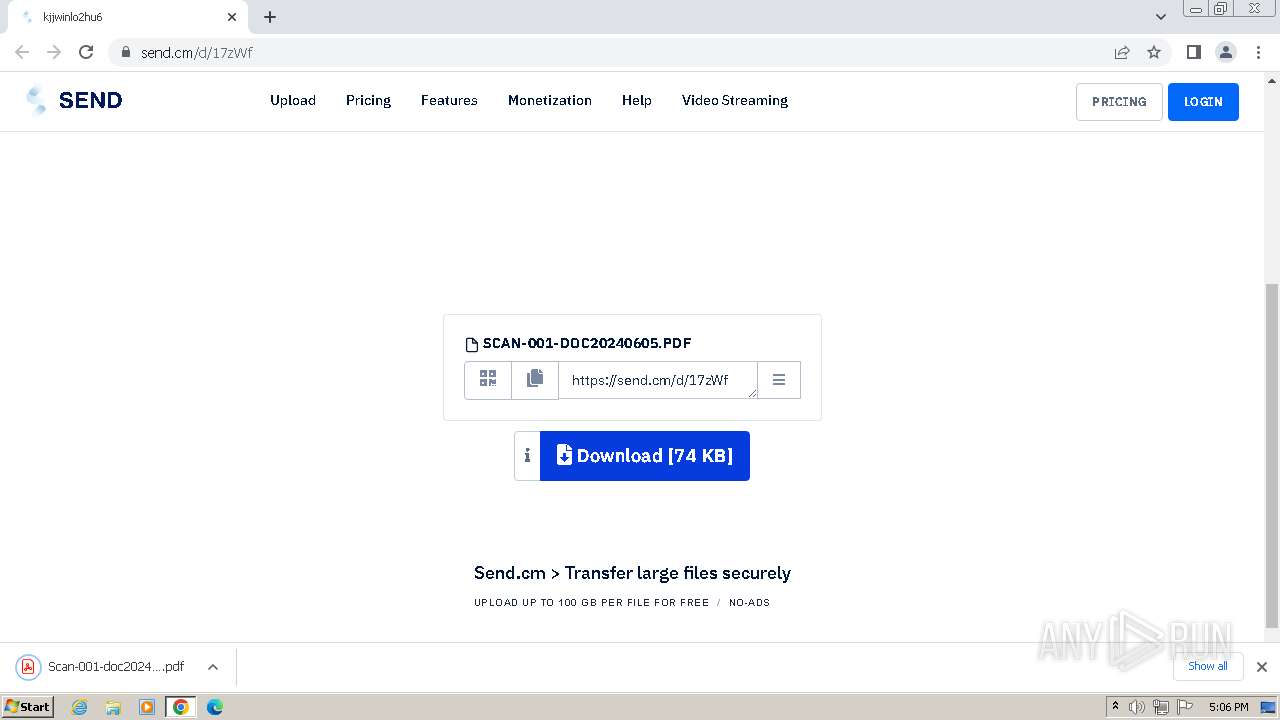This screenshot has width=1280, height=720.
Task: Click the browser forward arrow
Action: tap(54, 52)
